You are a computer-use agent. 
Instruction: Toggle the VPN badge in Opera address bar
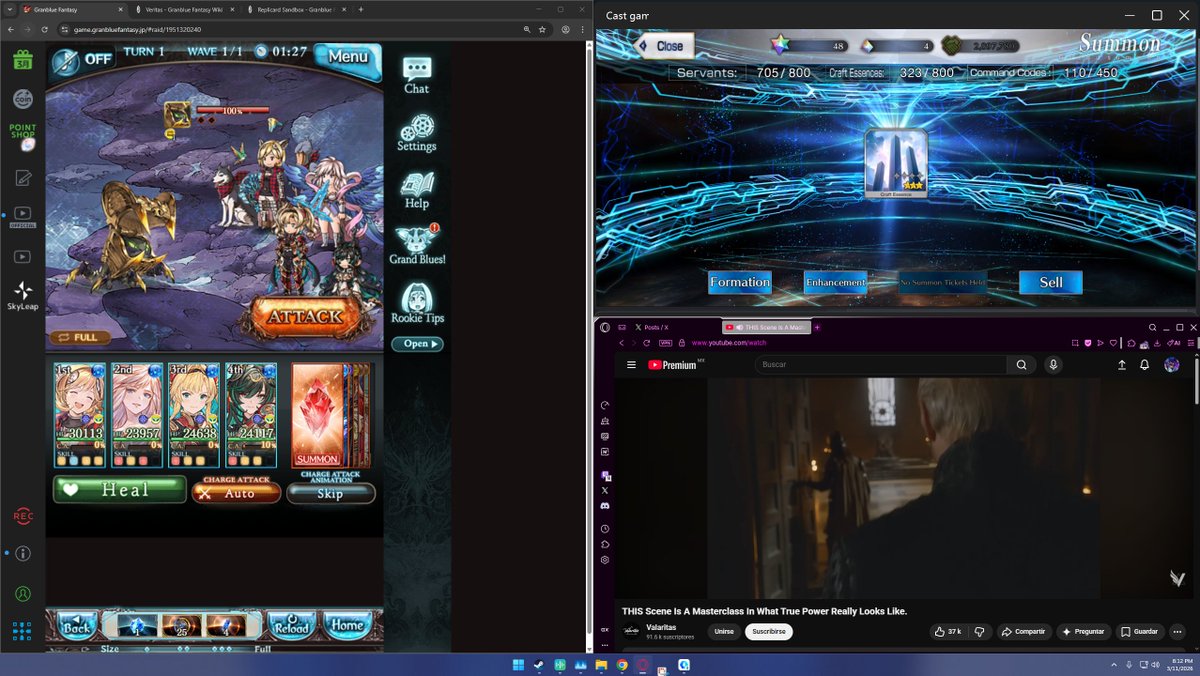(664, 343)
